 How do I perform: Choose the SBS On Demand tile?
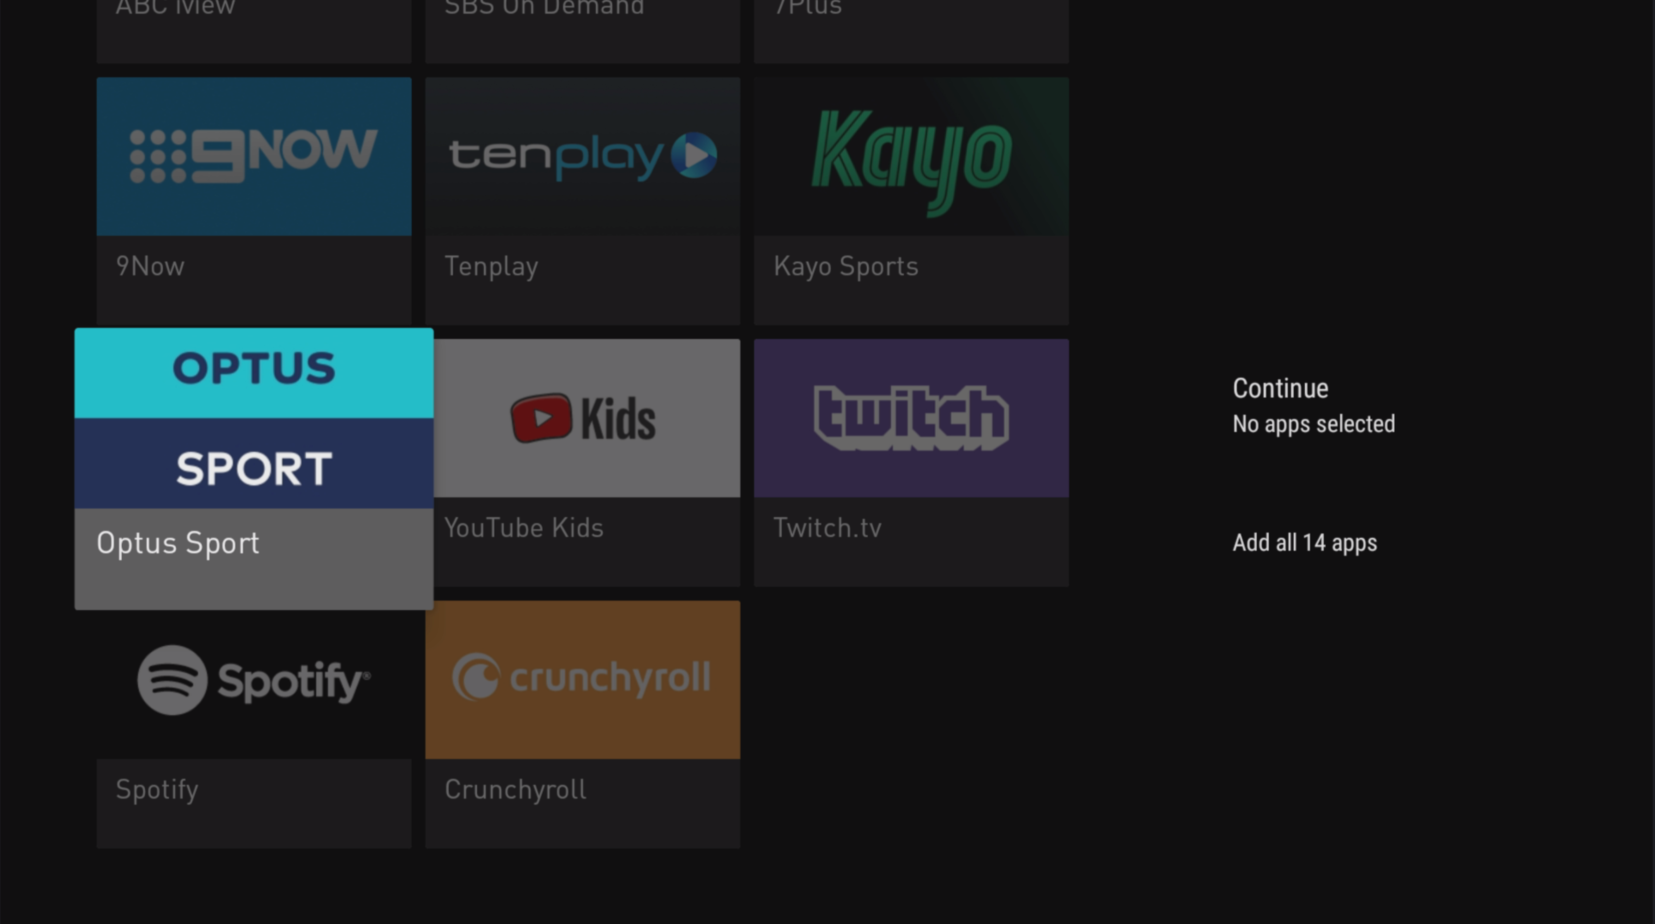coord(582,25)
